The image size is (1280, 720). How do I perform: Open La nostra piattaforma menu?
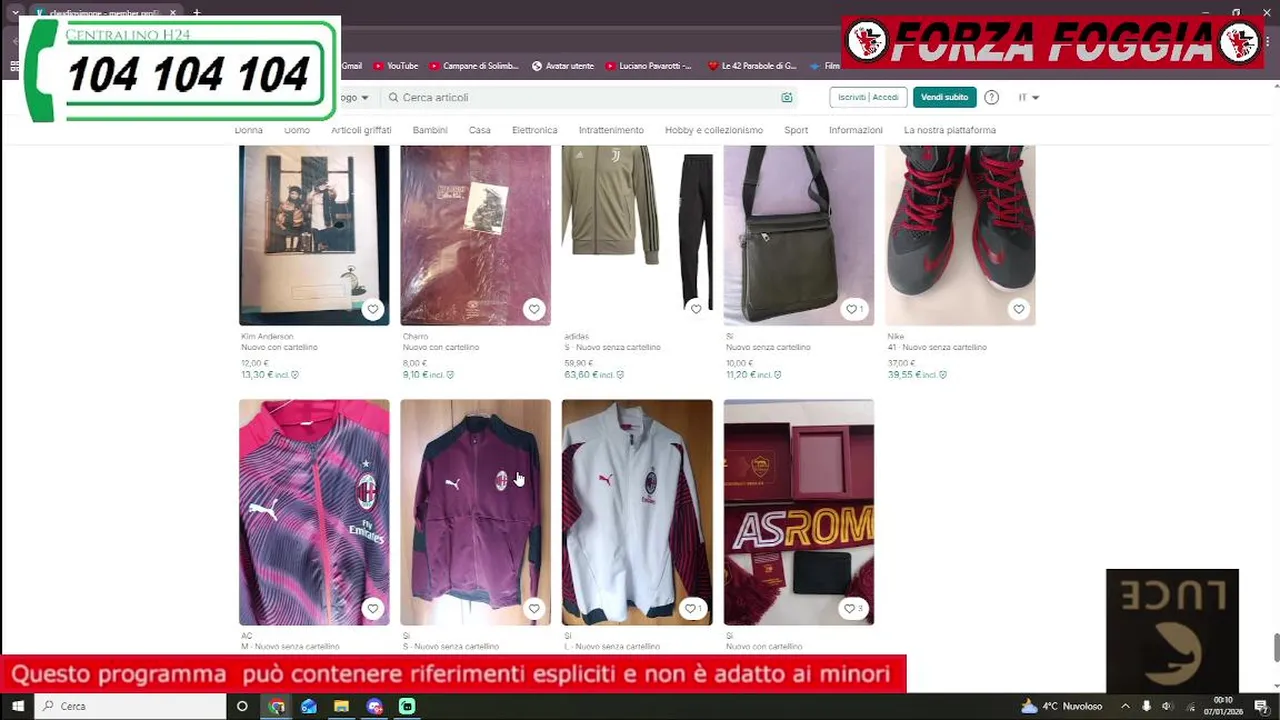click(x=950, y=130)
